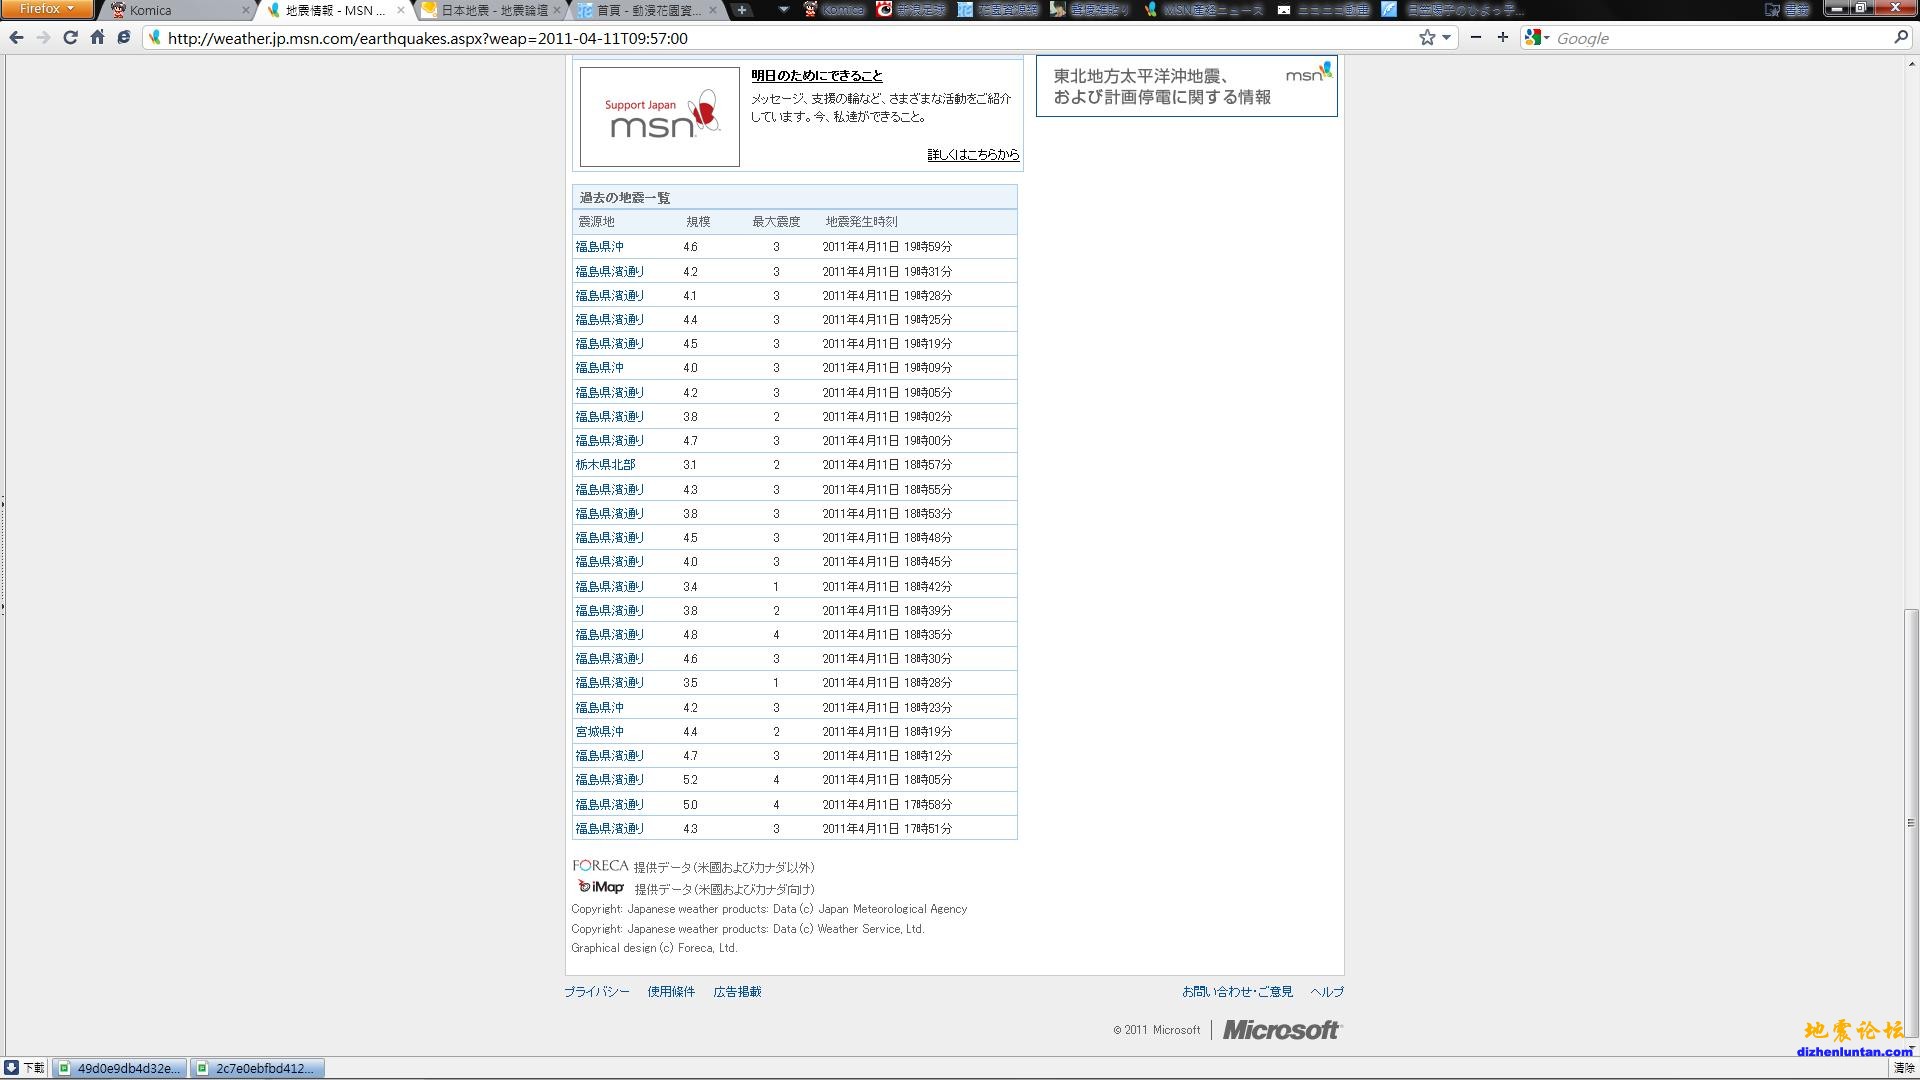Image resolution: width=1920 pixels, height=1080 pixels.
Task: Click the browser Back arrow
Action: tap(16, 38)
